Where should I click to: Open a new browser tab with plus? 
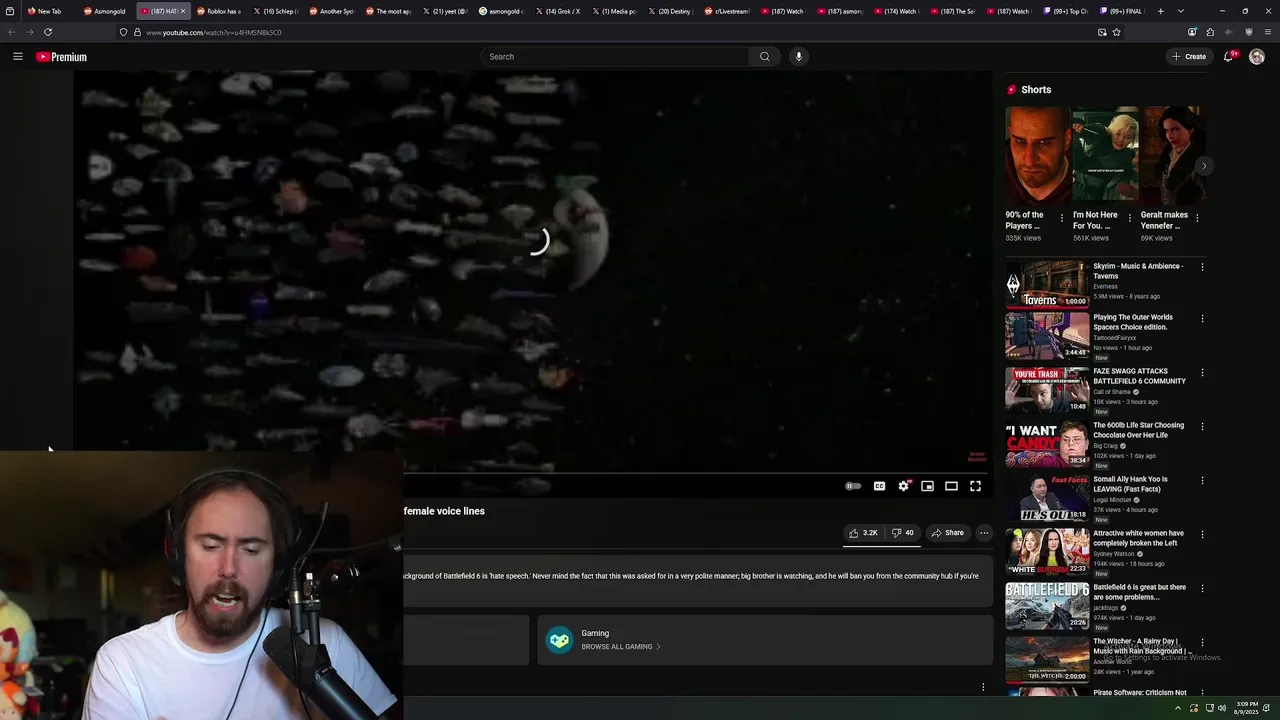[1160, 11]
